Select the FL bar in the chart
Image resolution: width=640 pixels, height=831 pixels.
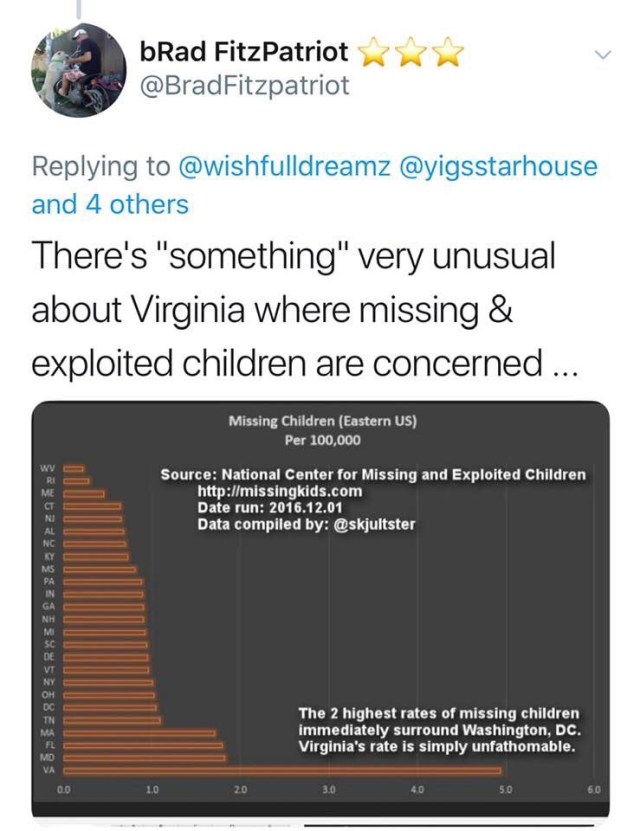(143, 745)
